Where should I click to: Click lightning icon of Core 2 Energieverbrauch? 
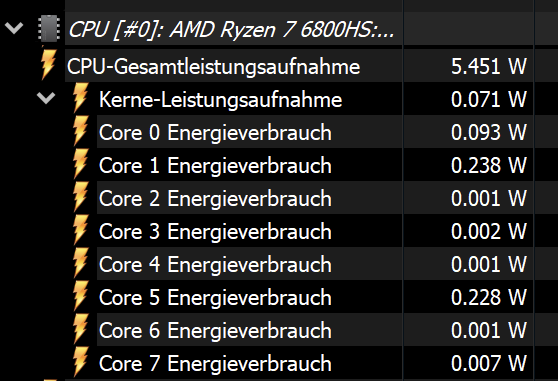[80, 197]
